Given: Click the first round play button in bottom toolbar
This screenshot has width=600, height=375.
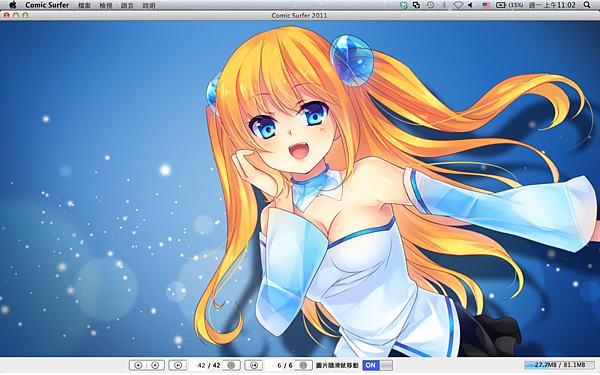Looking at the screenshot, I should click(x=139, y=365).
